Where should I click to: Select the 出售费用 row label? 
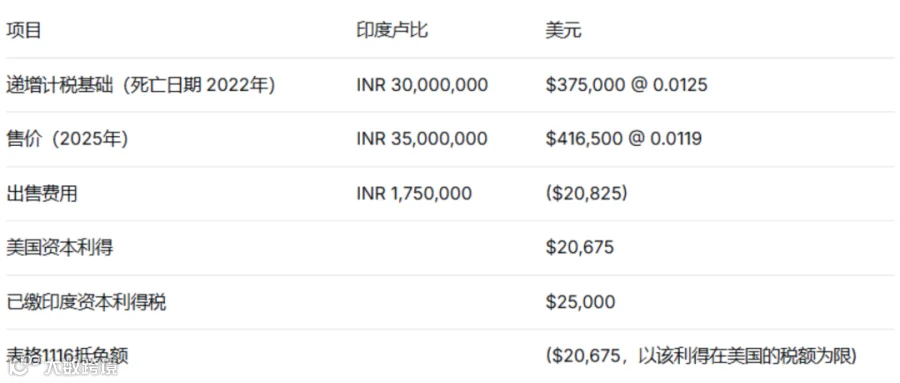point(41,194)
